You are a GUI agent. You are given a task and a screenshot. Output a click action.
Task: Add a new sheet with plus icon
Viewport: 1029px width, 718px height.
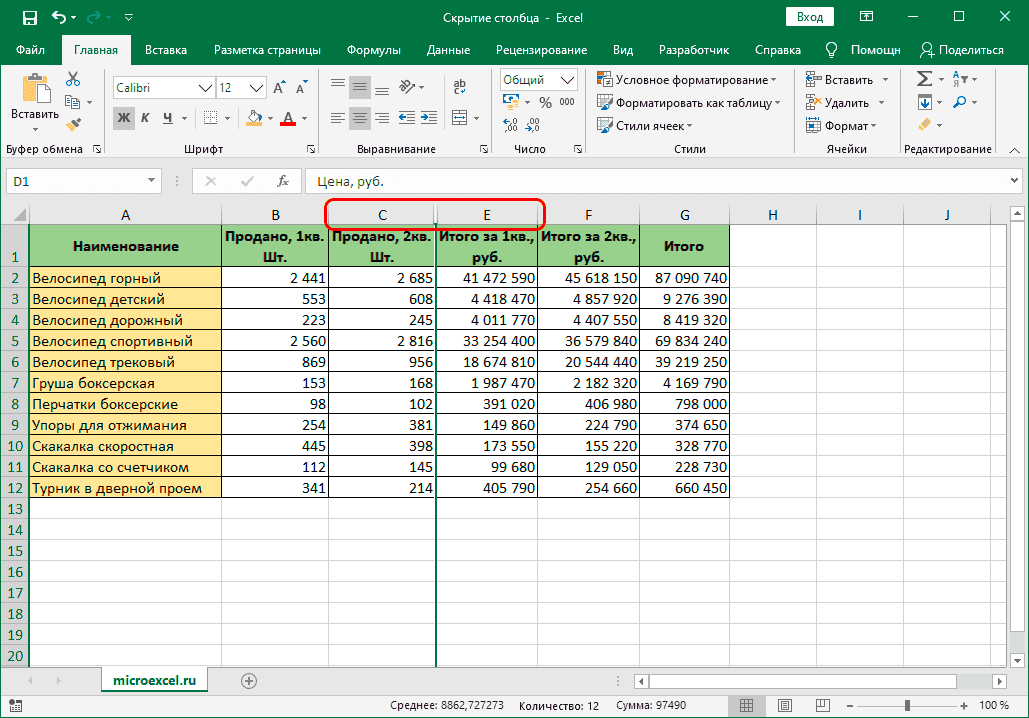coord(249,680)
